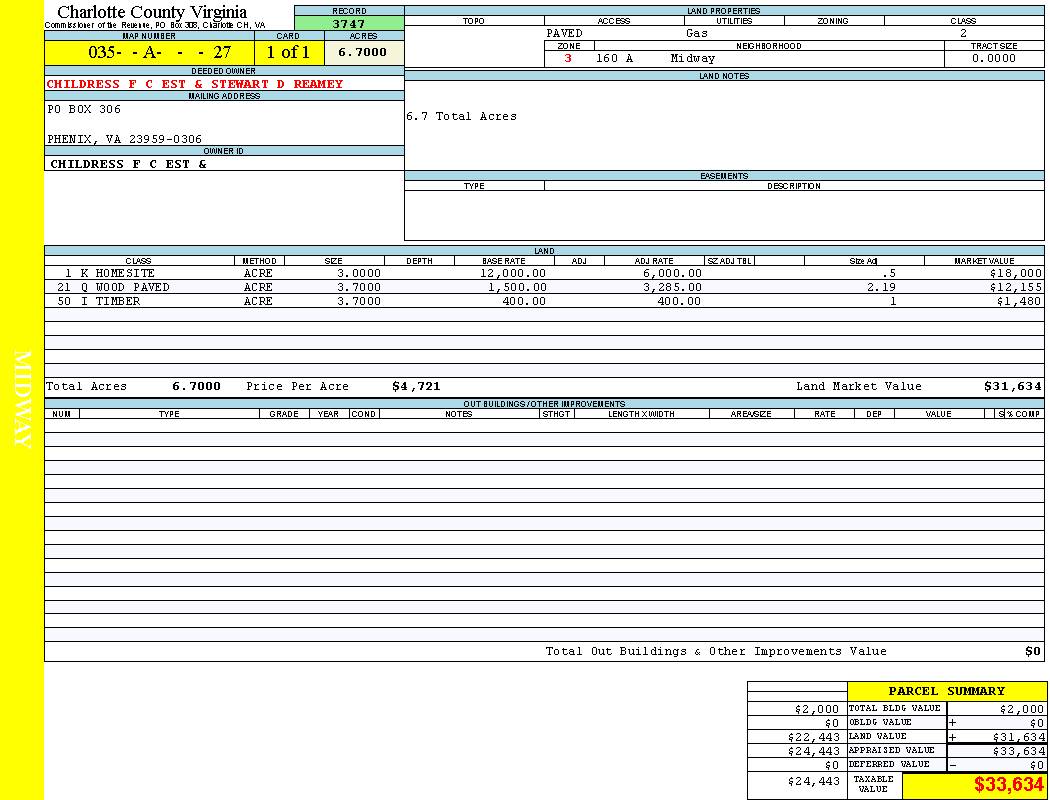Select the map number 035- -A- - - 27 field

[149, 53]
